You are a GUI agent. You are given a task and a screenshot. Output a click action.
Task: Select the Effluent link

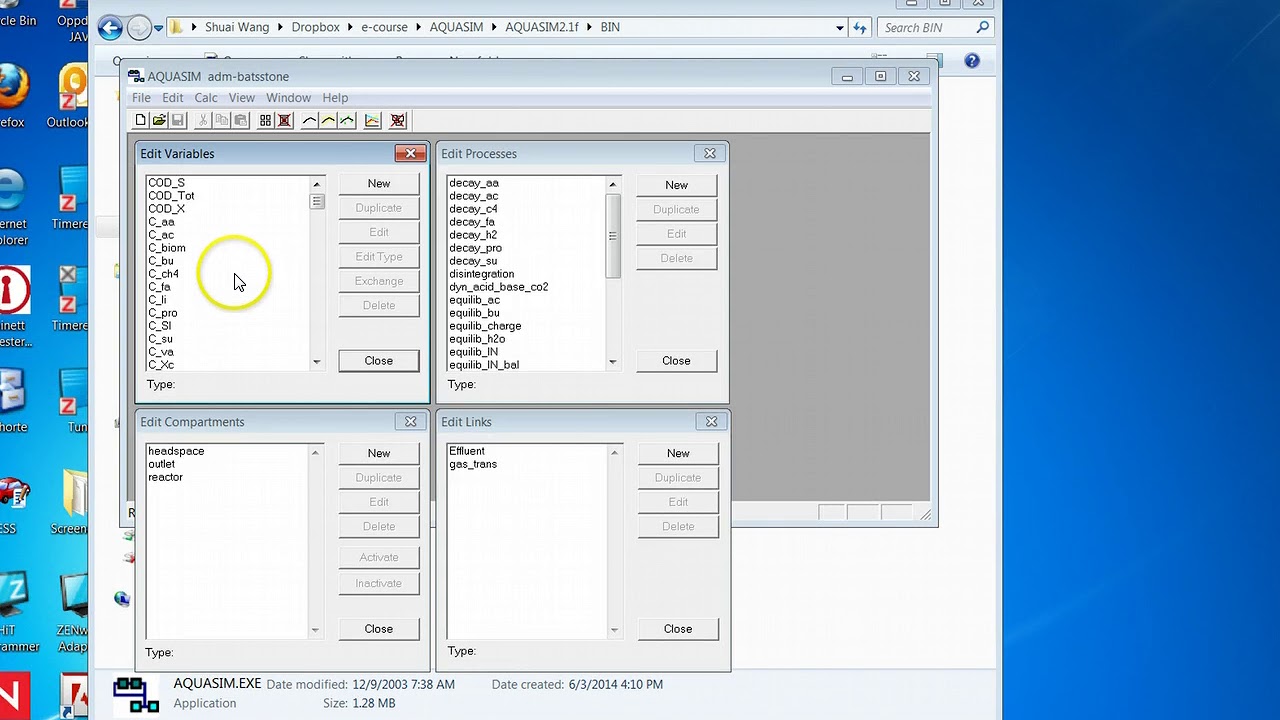(467, 451)
